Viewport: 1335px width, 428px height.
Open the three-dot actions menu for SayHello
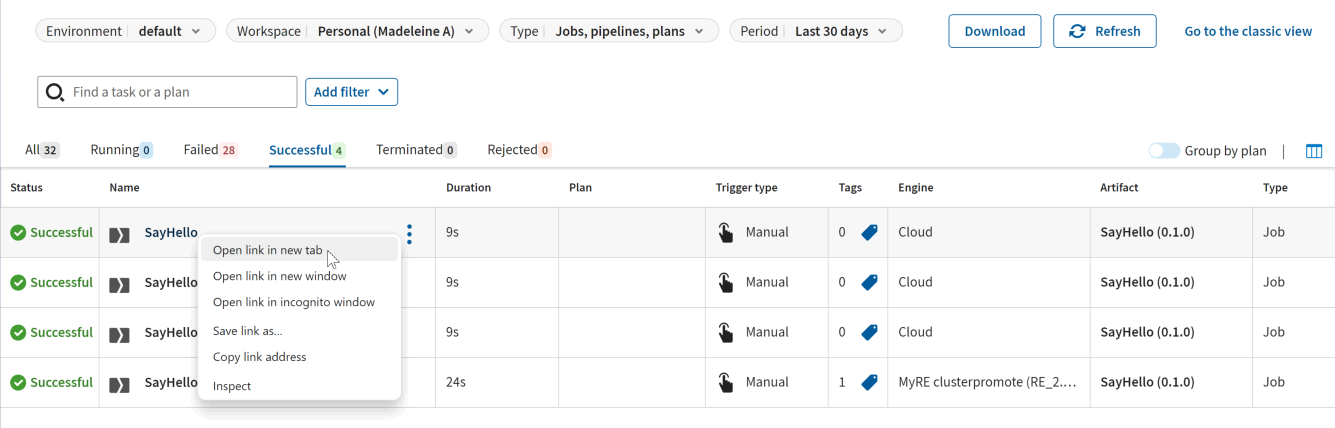[409, 233]
